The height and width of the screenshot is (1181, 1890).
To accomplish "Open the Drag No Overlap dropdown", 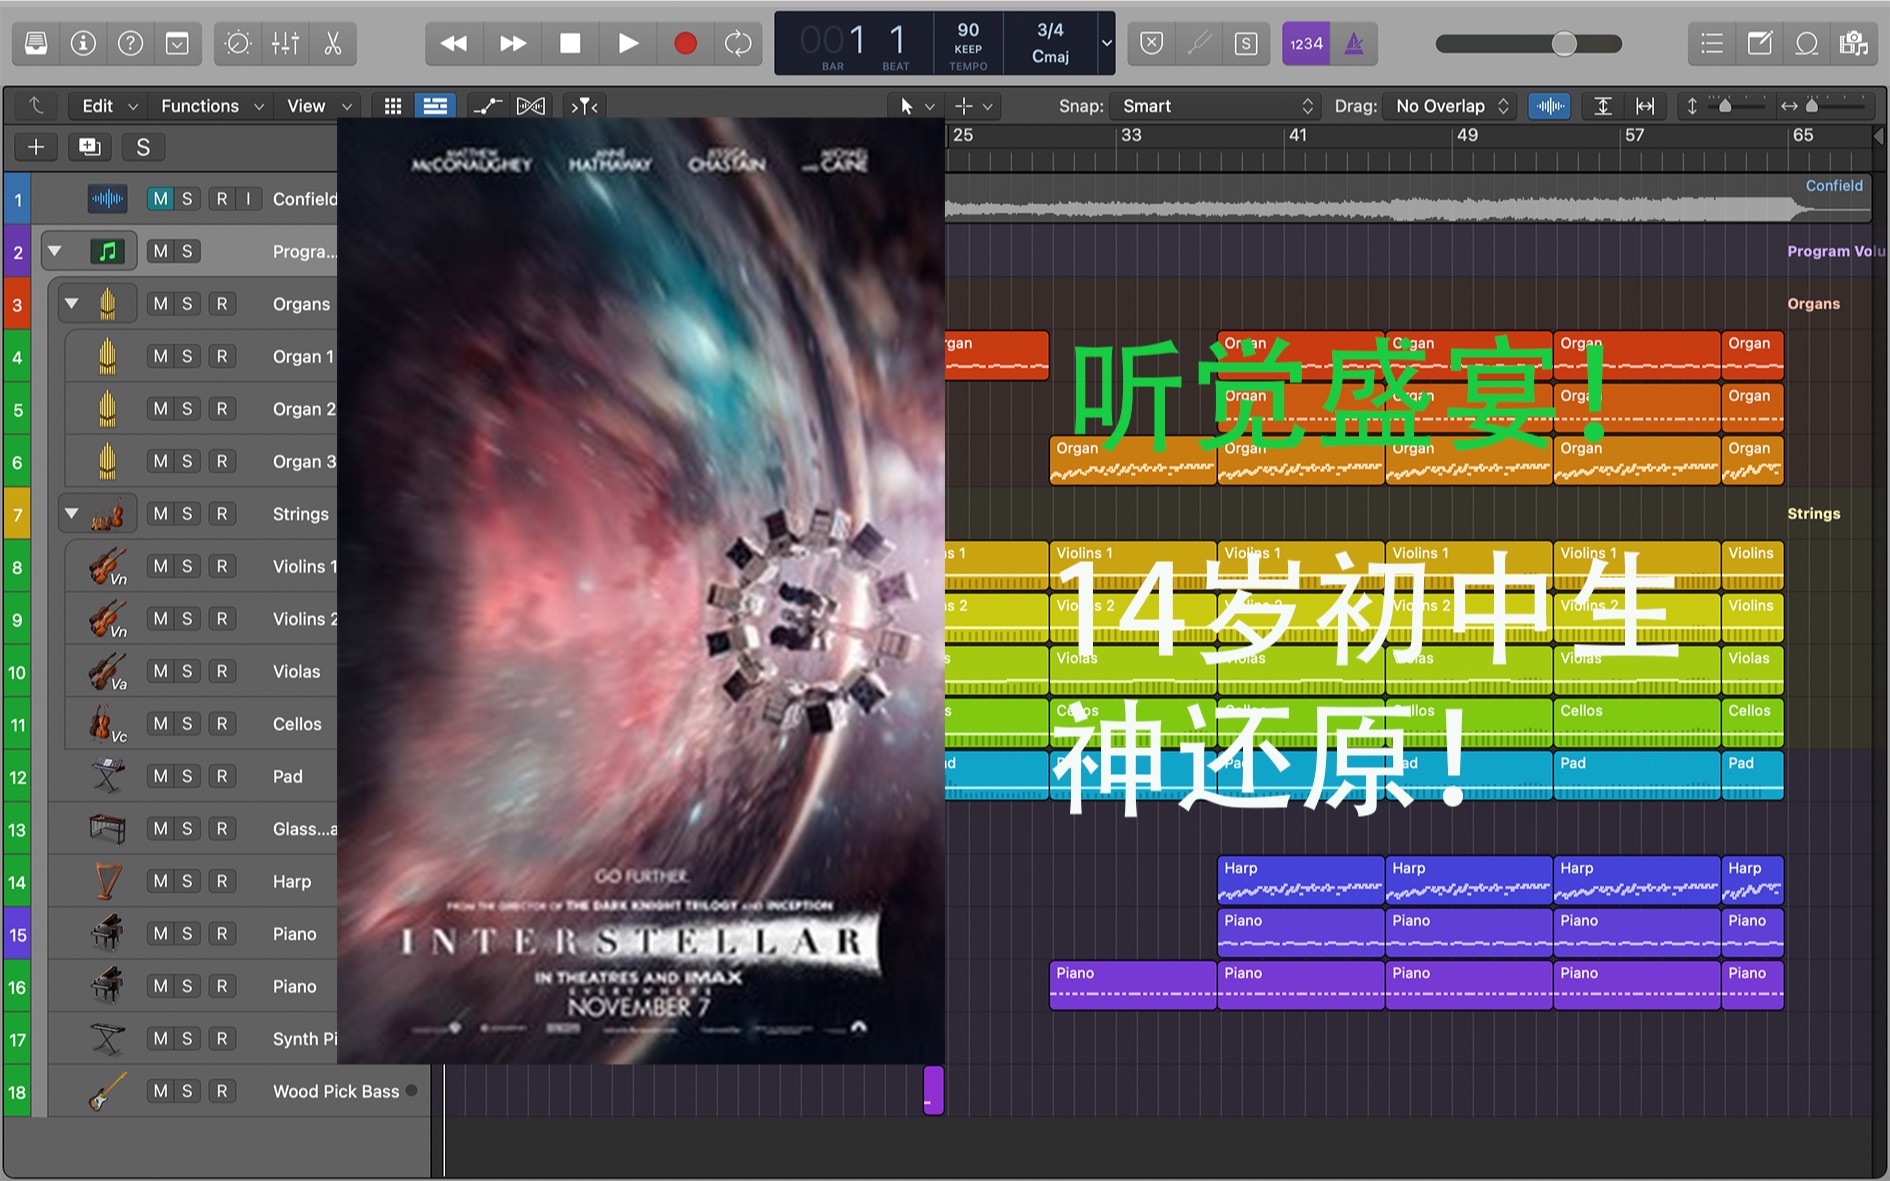I will [x=1451, y=106].
